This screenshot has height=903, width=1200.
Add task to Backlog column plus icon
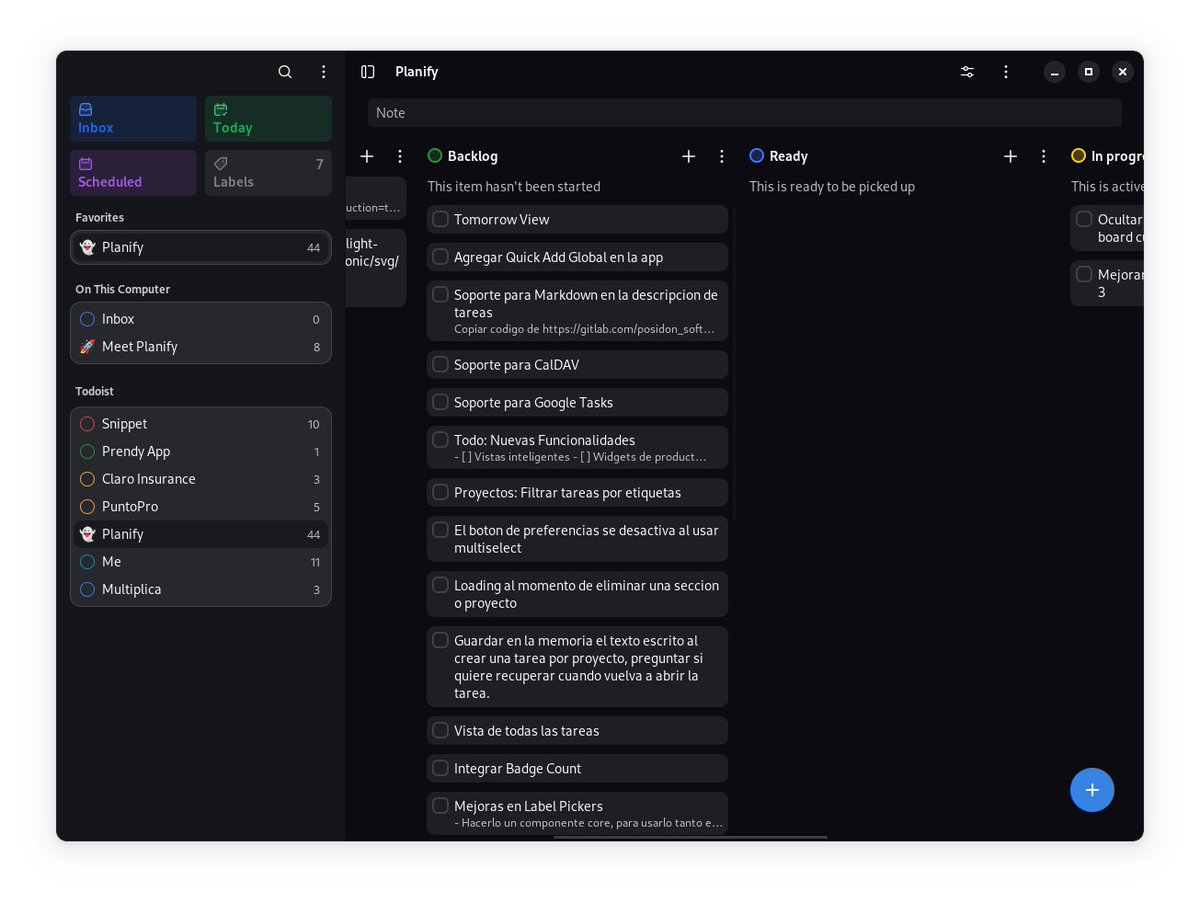pyautogui.click(x=688, y=156)
